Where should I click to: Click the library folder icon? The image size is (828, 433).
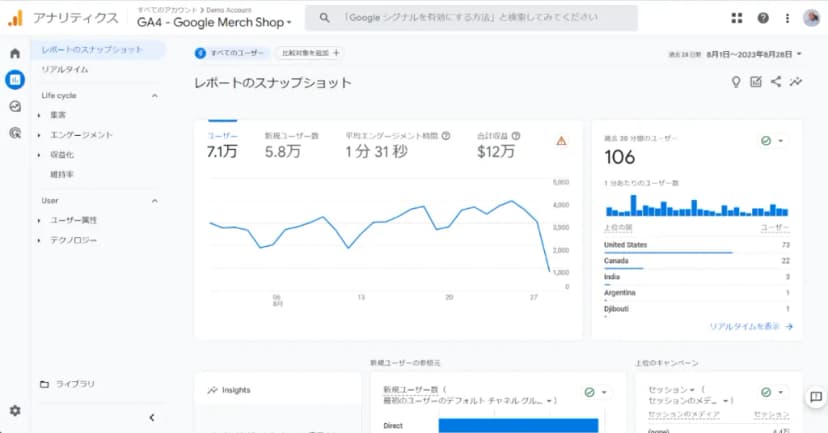tap(45, 384)
